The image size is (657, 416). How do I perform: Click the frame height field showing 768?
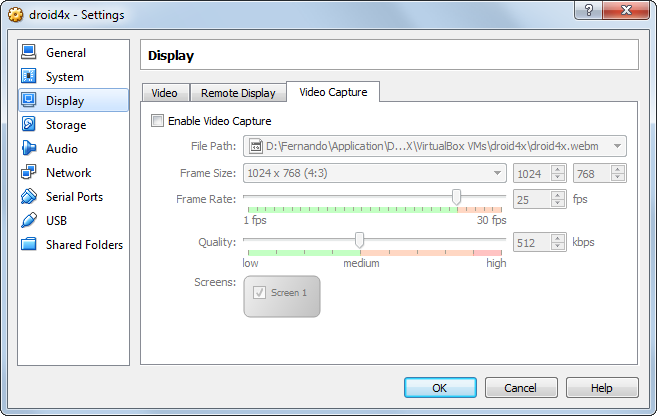coord(592,173)
